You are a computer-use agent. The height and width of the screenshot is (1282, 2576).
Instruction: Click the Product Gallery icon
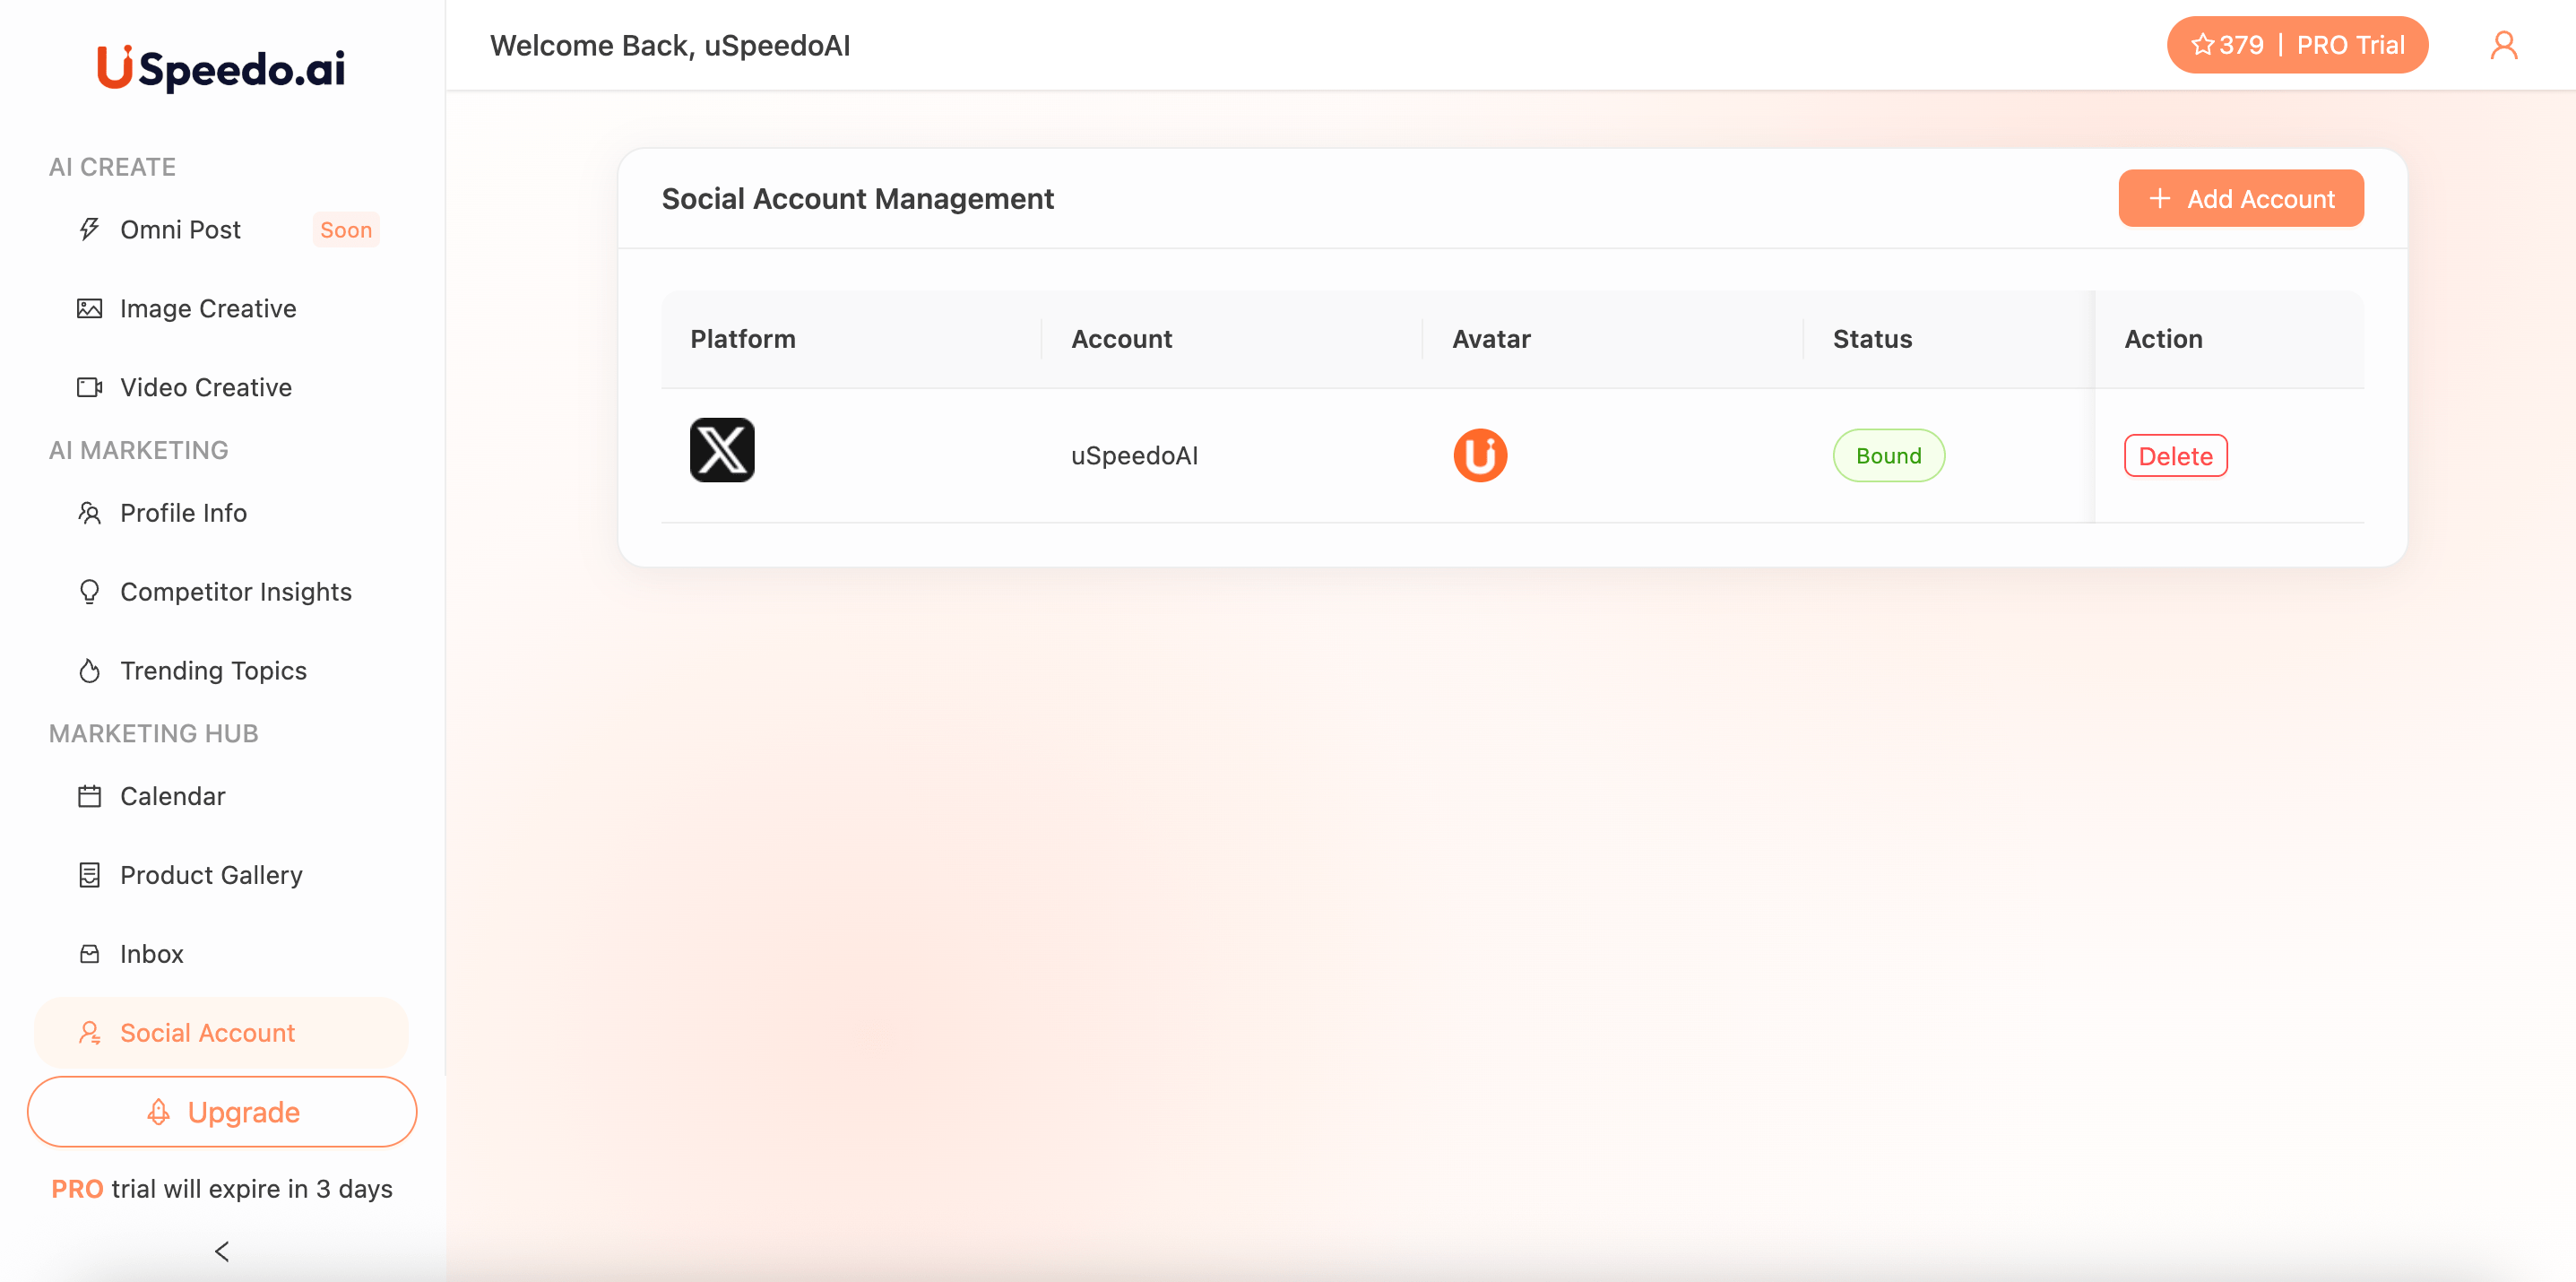coord(90,874)
